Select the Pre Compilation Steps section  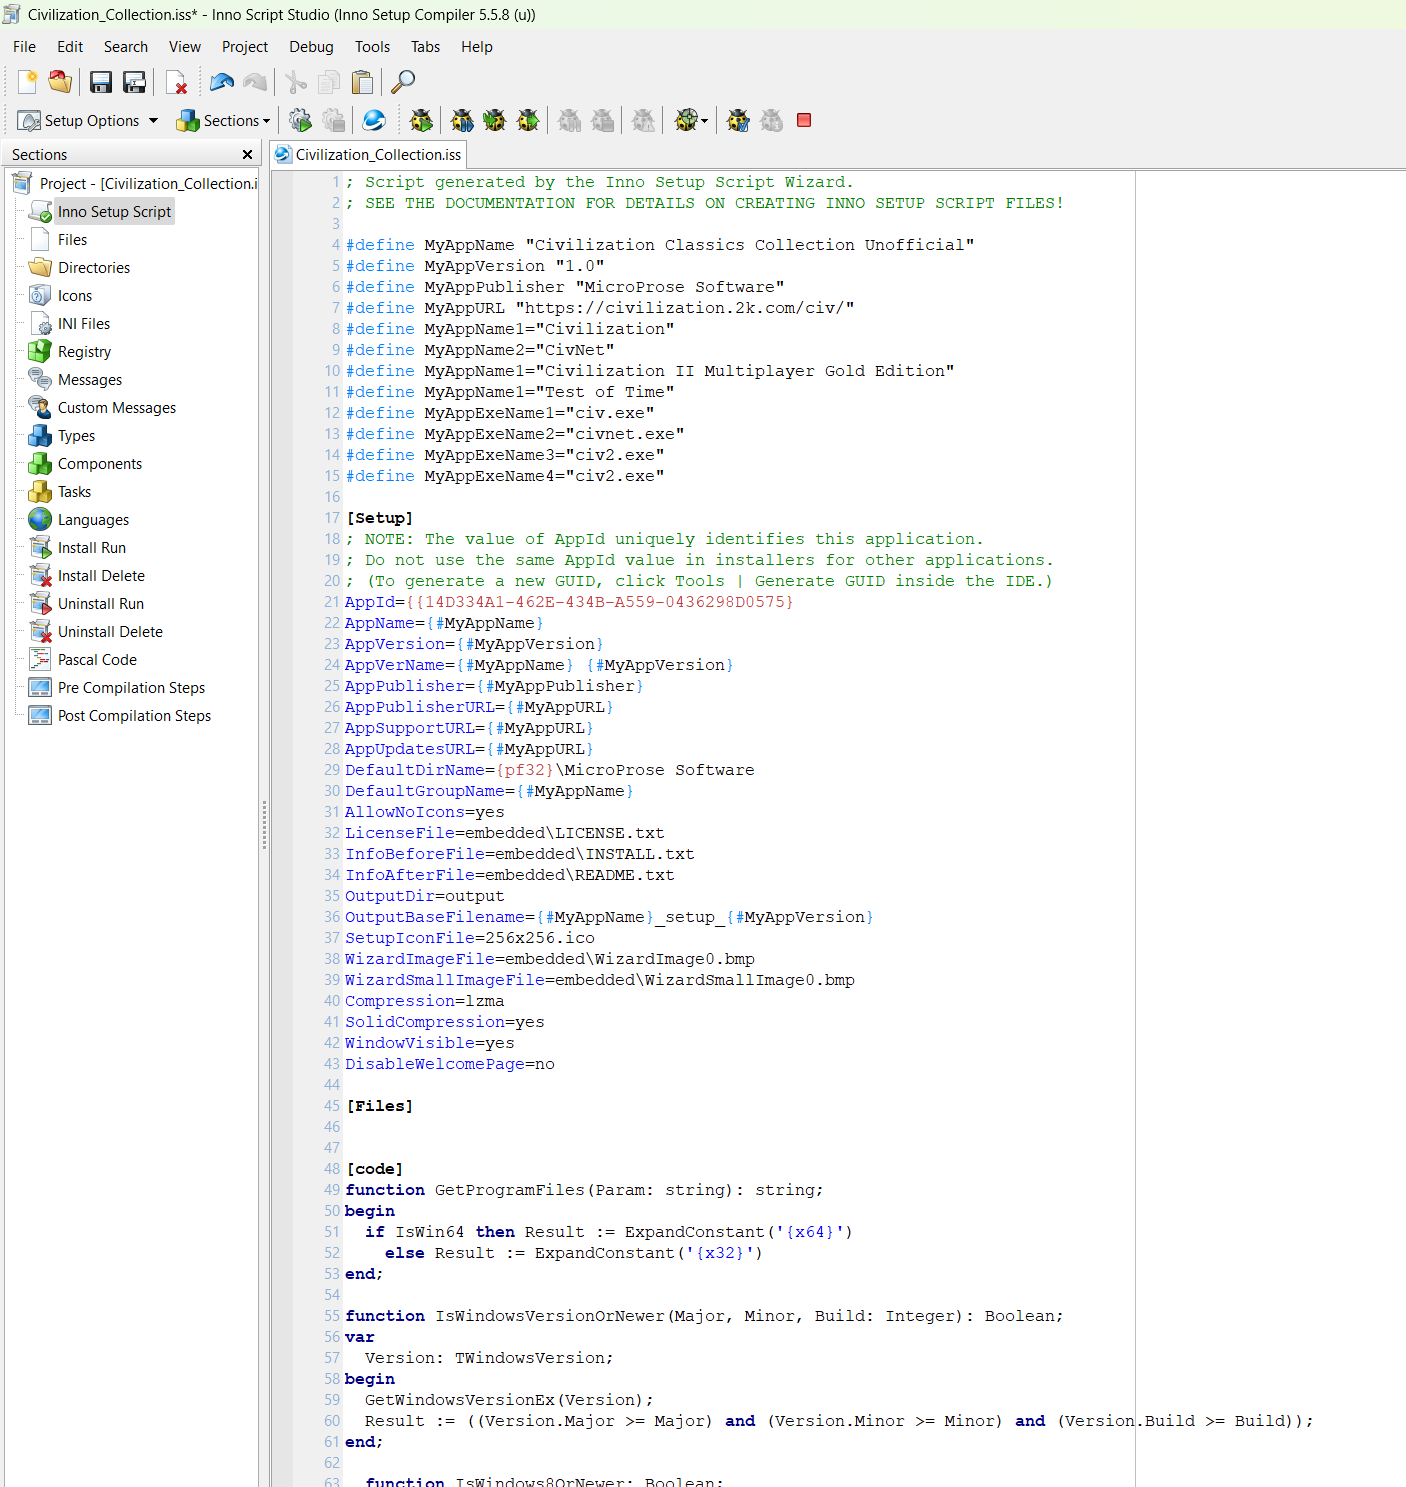click(131, 688)
